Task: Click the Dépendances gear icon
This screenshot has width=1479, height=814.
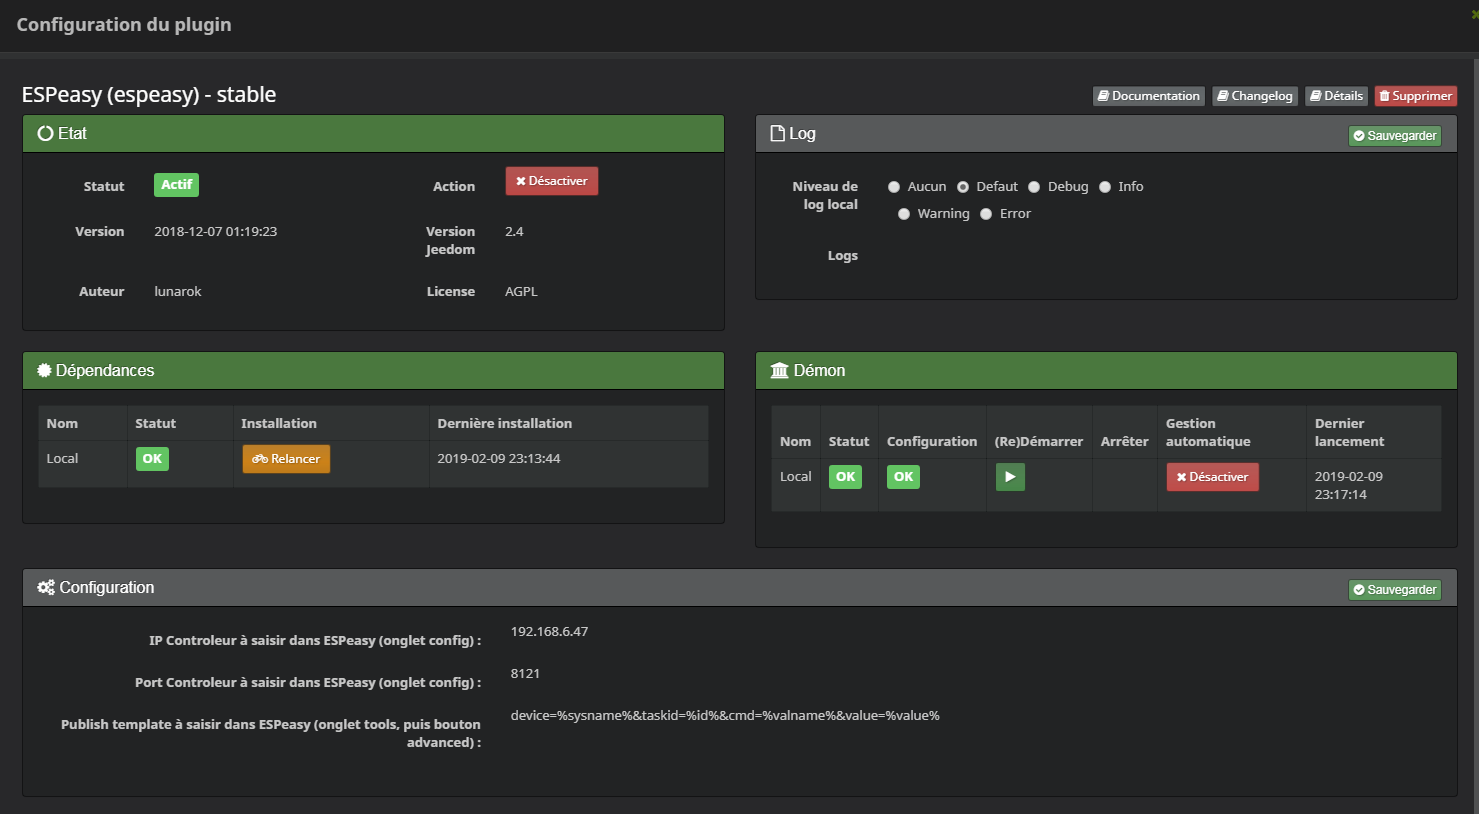Action: pyautogui.click(x=44, y=370)
